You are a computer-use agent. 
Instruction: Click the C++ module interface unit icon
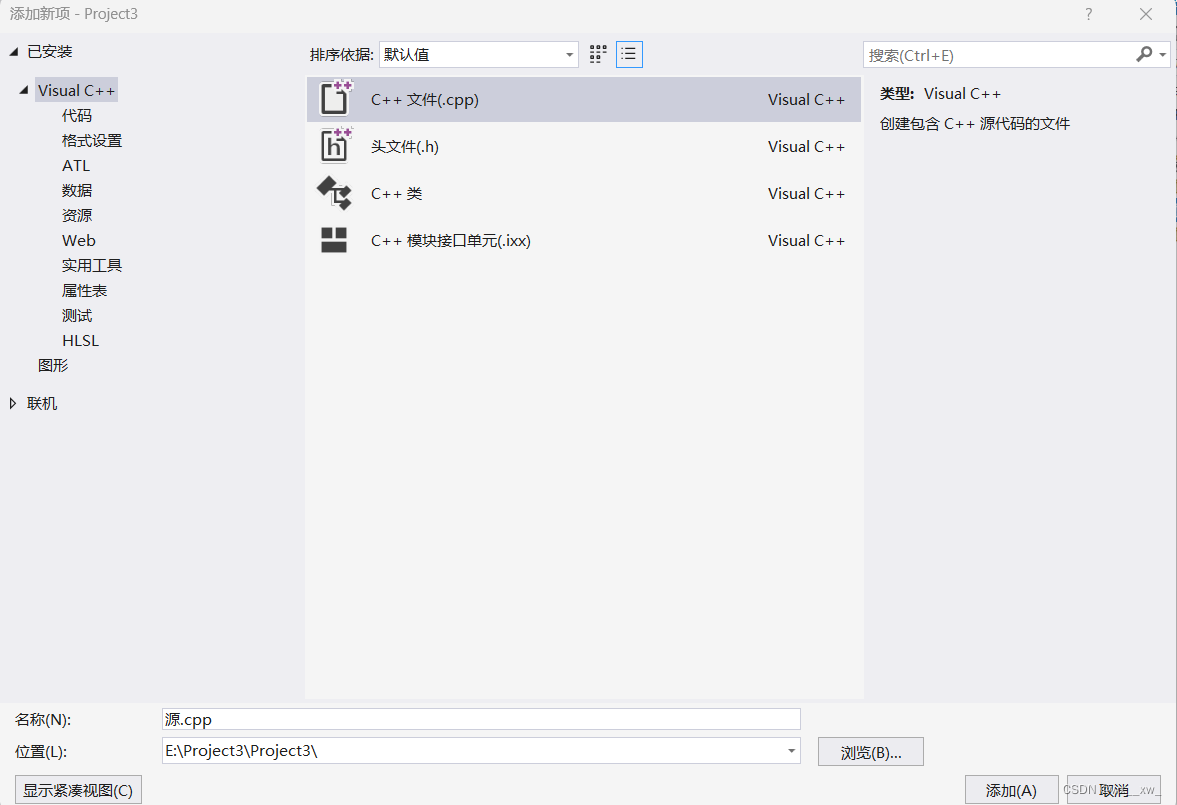pos(334,240)
